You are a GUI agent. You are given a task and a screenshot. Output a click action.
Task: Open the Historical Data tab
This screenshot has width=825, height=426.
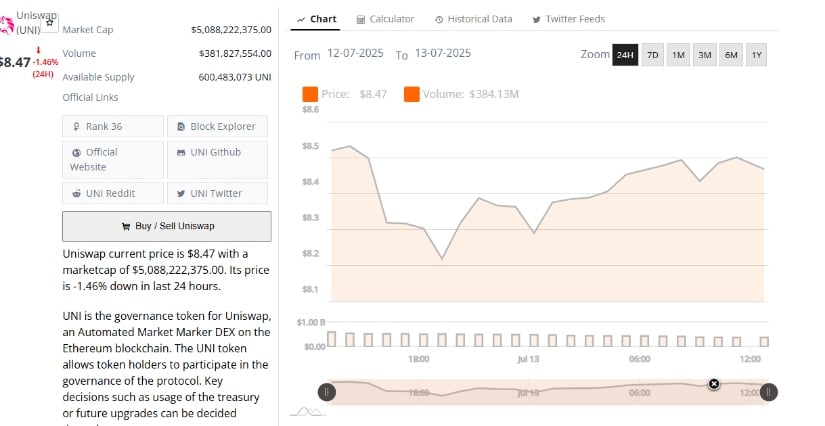coord(474,19)
